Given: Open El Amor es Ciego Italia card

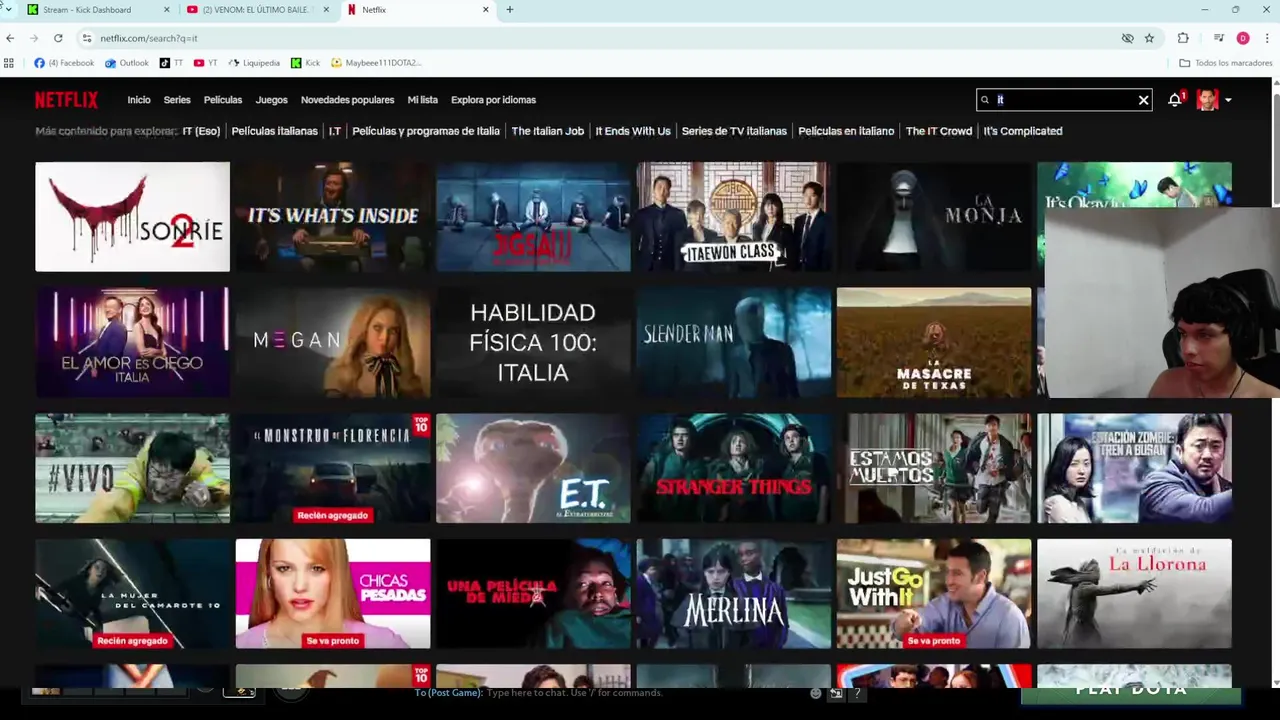Looking at the screenshot, I should [x=132, y=342].
